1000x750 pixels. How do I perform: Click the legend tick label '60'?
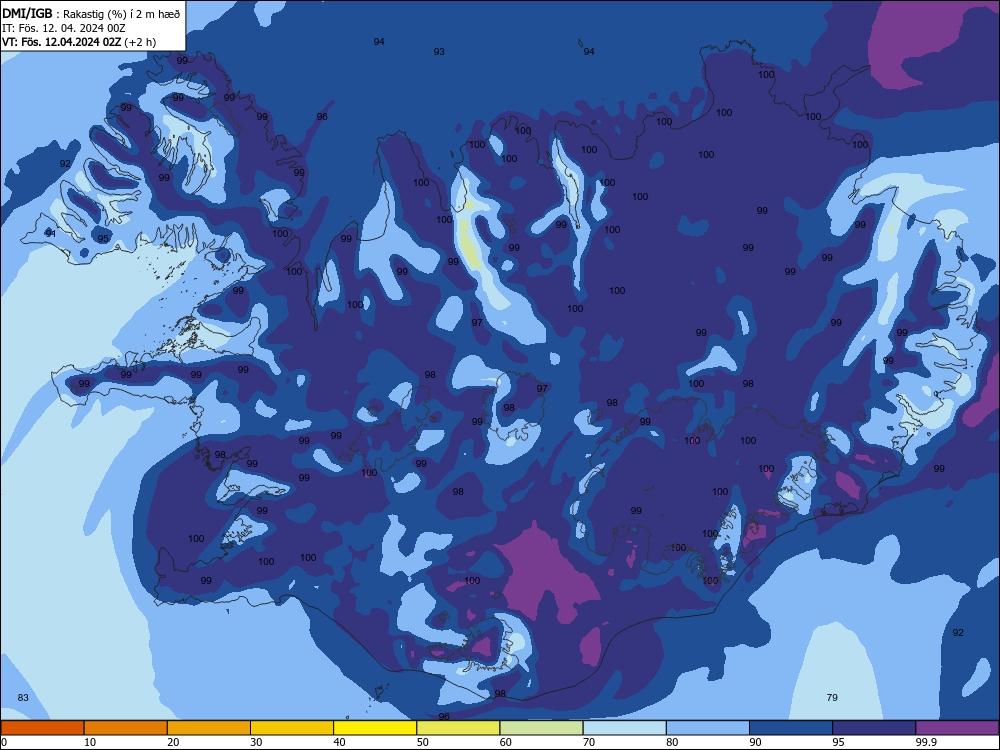[506, 742]
